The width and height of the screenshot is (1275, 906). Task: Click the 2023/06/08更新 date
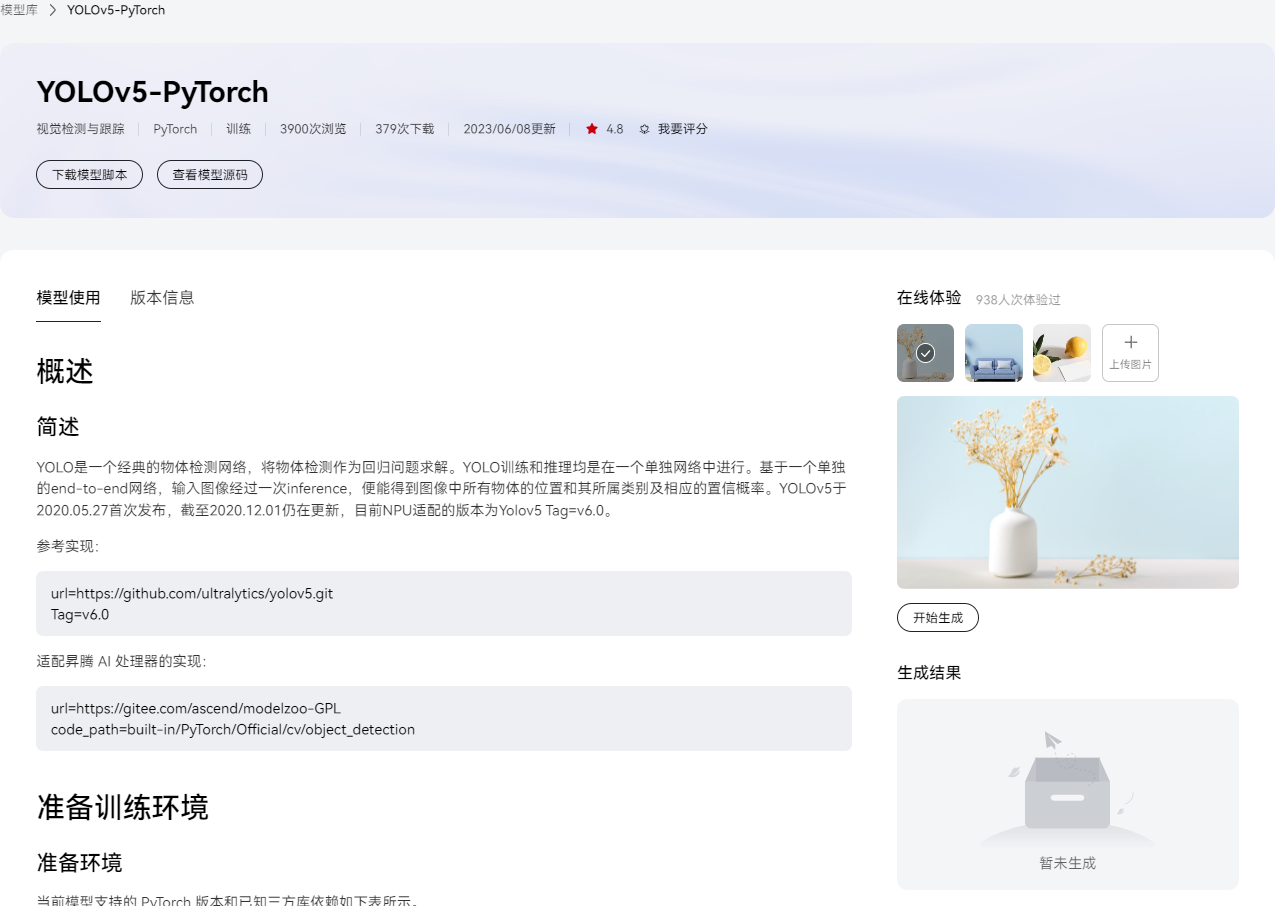[509, 129]
